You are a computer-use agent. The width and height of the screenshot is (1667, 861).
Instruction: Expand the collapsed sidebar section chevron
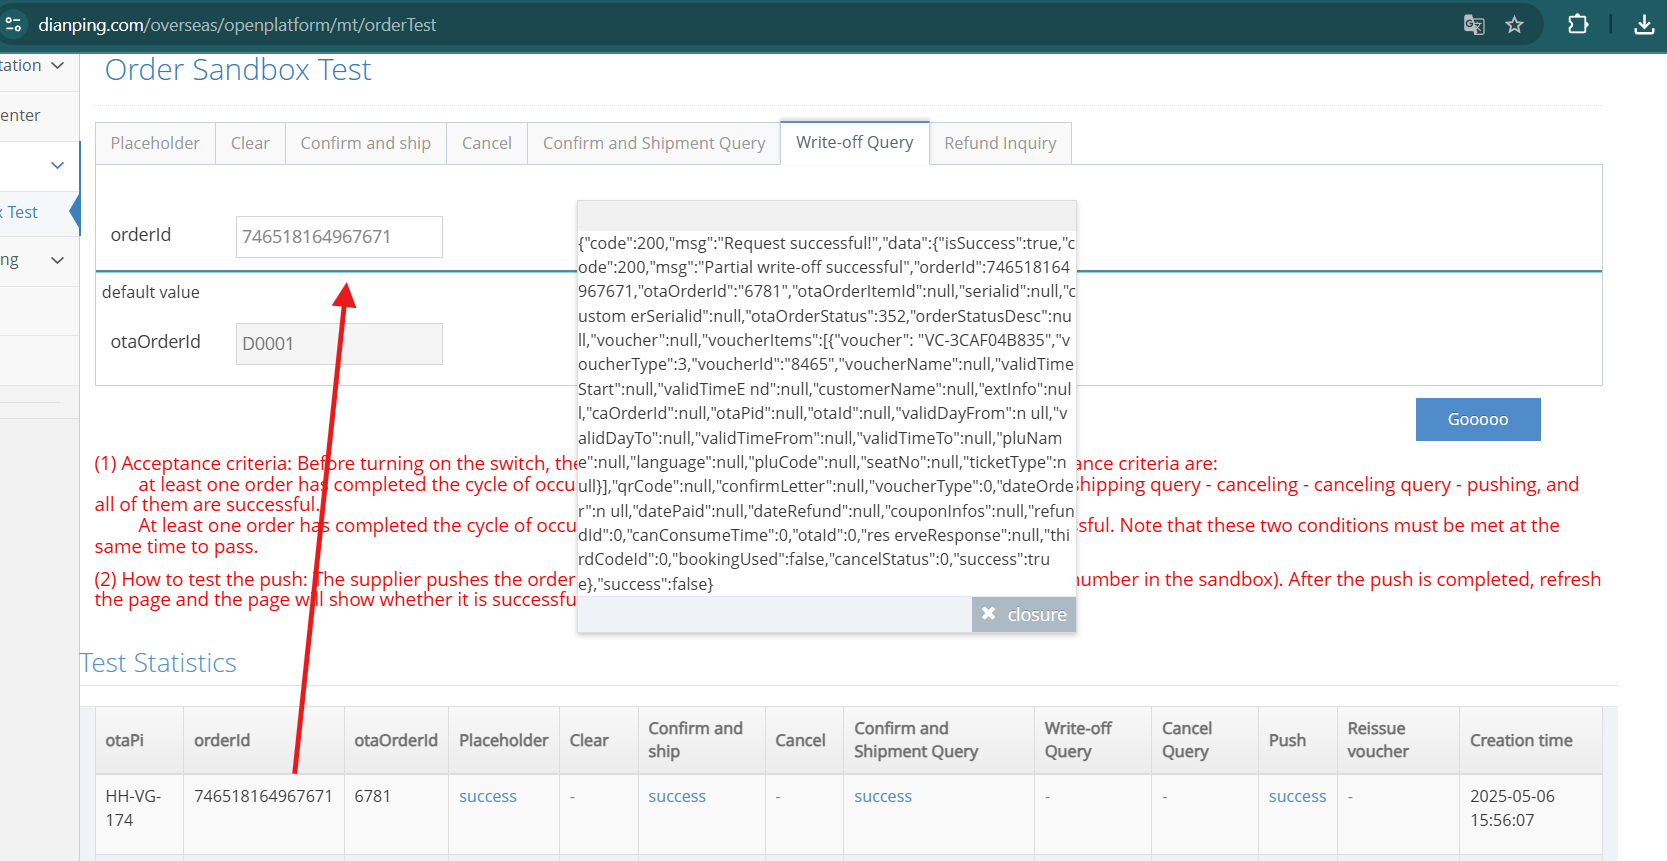(x=57, y=165)
